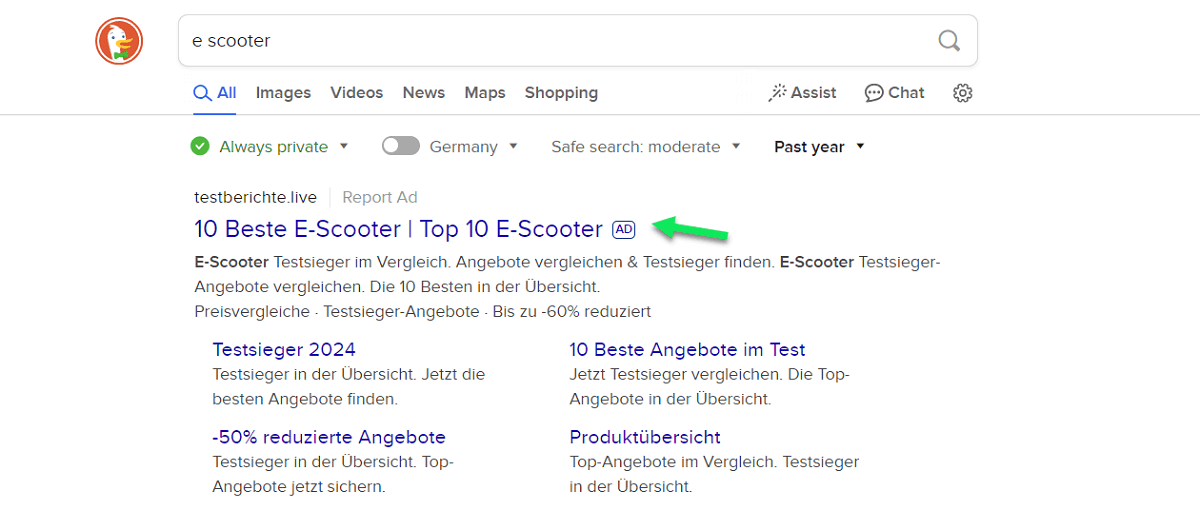
Task: Open the Maps tab
Action: click(485, 93)
